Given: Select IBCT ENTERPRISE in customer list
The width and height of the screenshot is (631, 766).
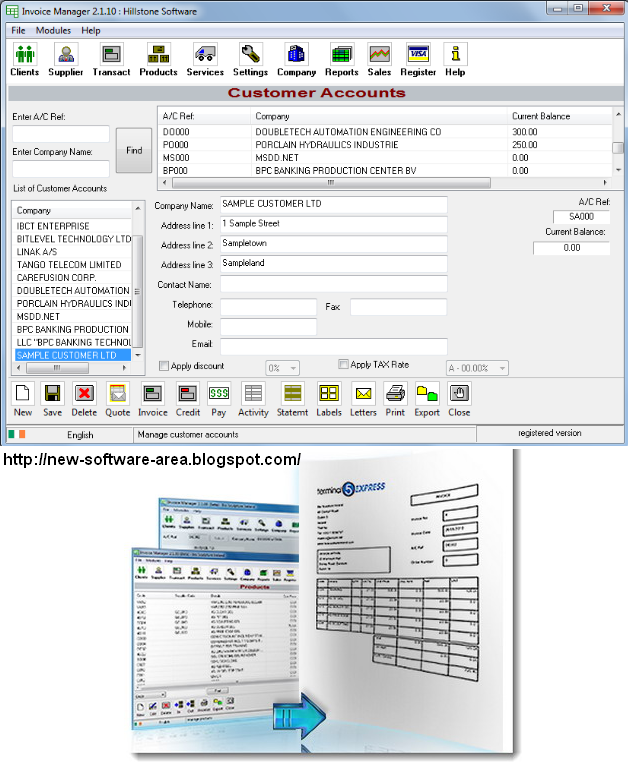Looking at the screenshot, I should click(x=72, y=226).
